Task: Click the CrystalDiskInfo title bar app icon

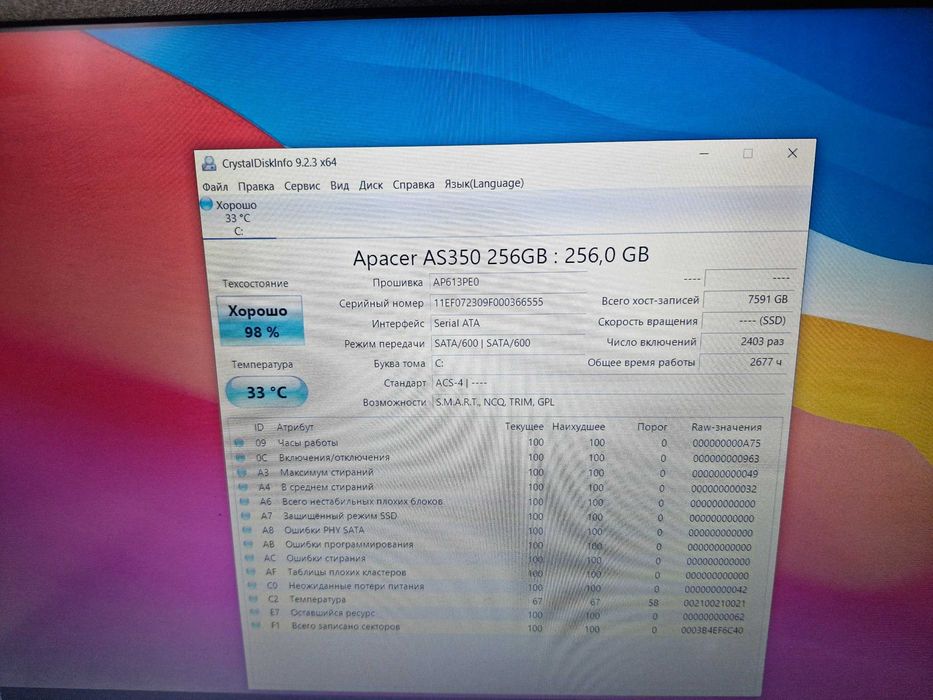Action: click(x=209, y=163)
